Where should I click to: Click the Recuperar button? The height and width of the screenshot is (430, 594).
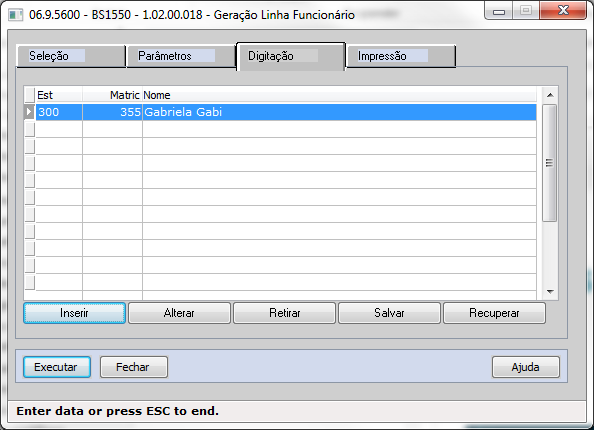494,313
